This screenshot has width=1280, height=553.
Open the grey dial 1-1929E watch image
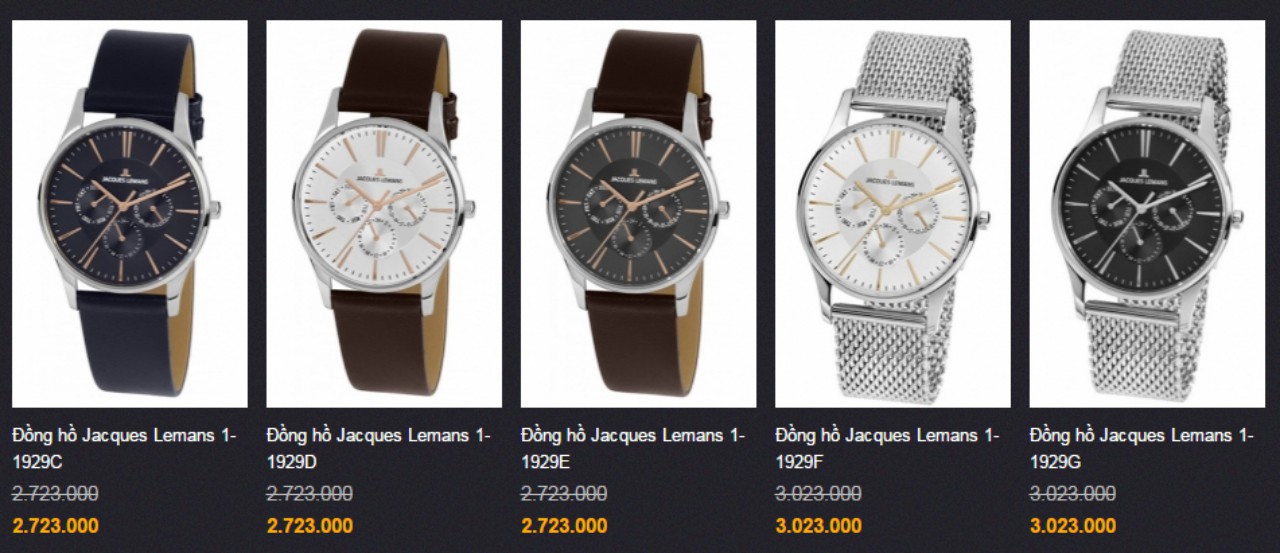click(638, 214)
